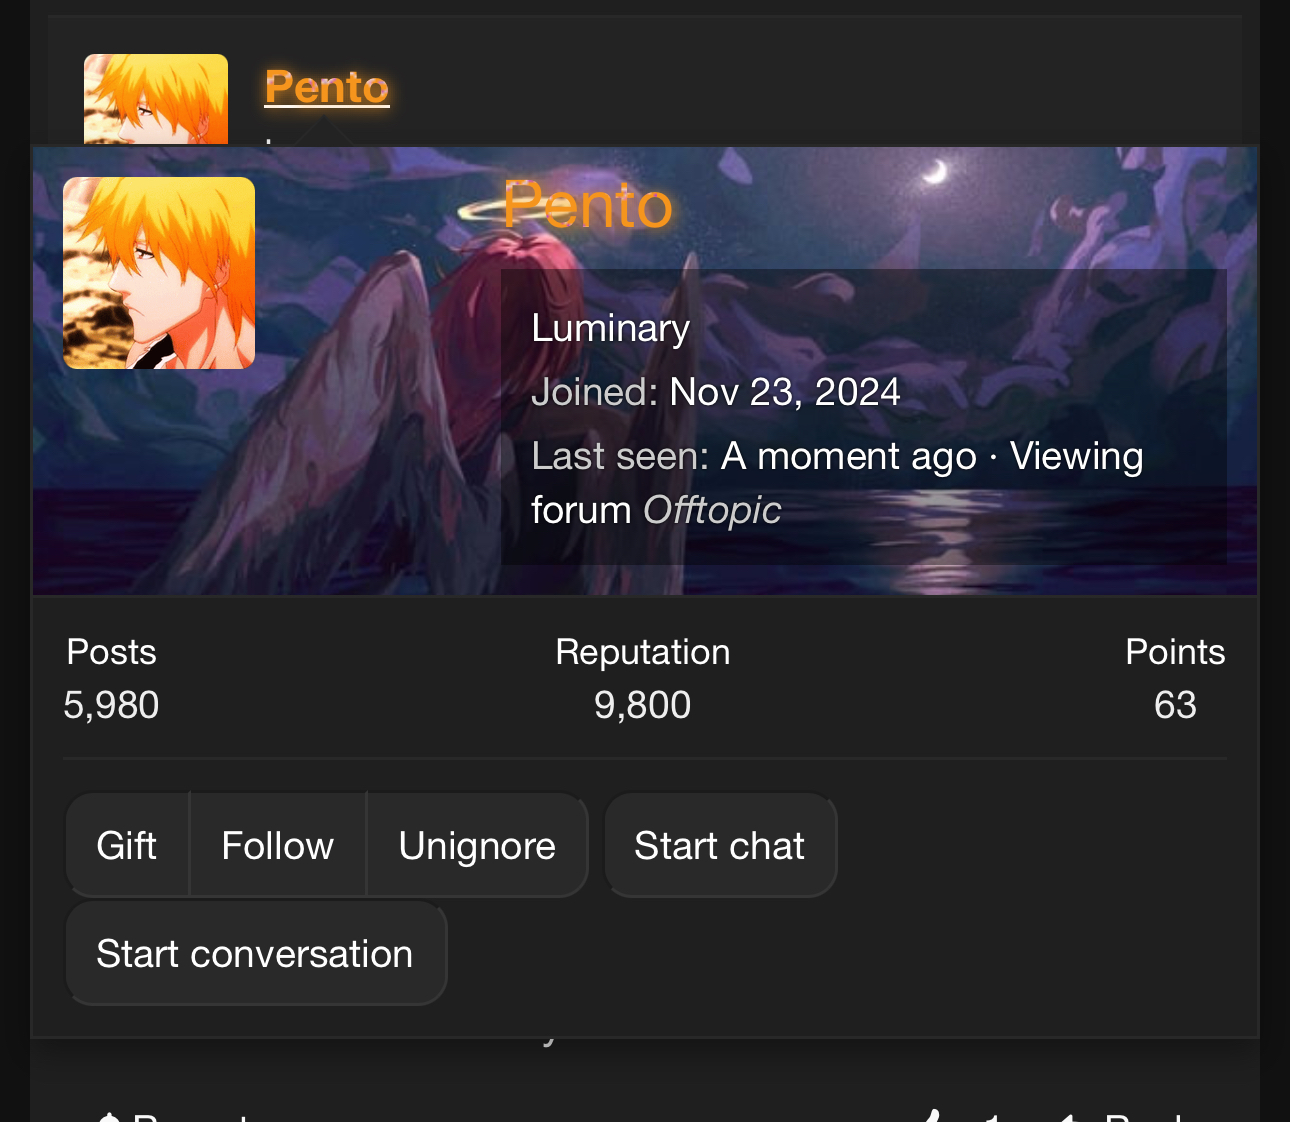Viewport: 1290px width, 1122px height.
Task: Click the Luminary user title
Action: click(610, 328)
